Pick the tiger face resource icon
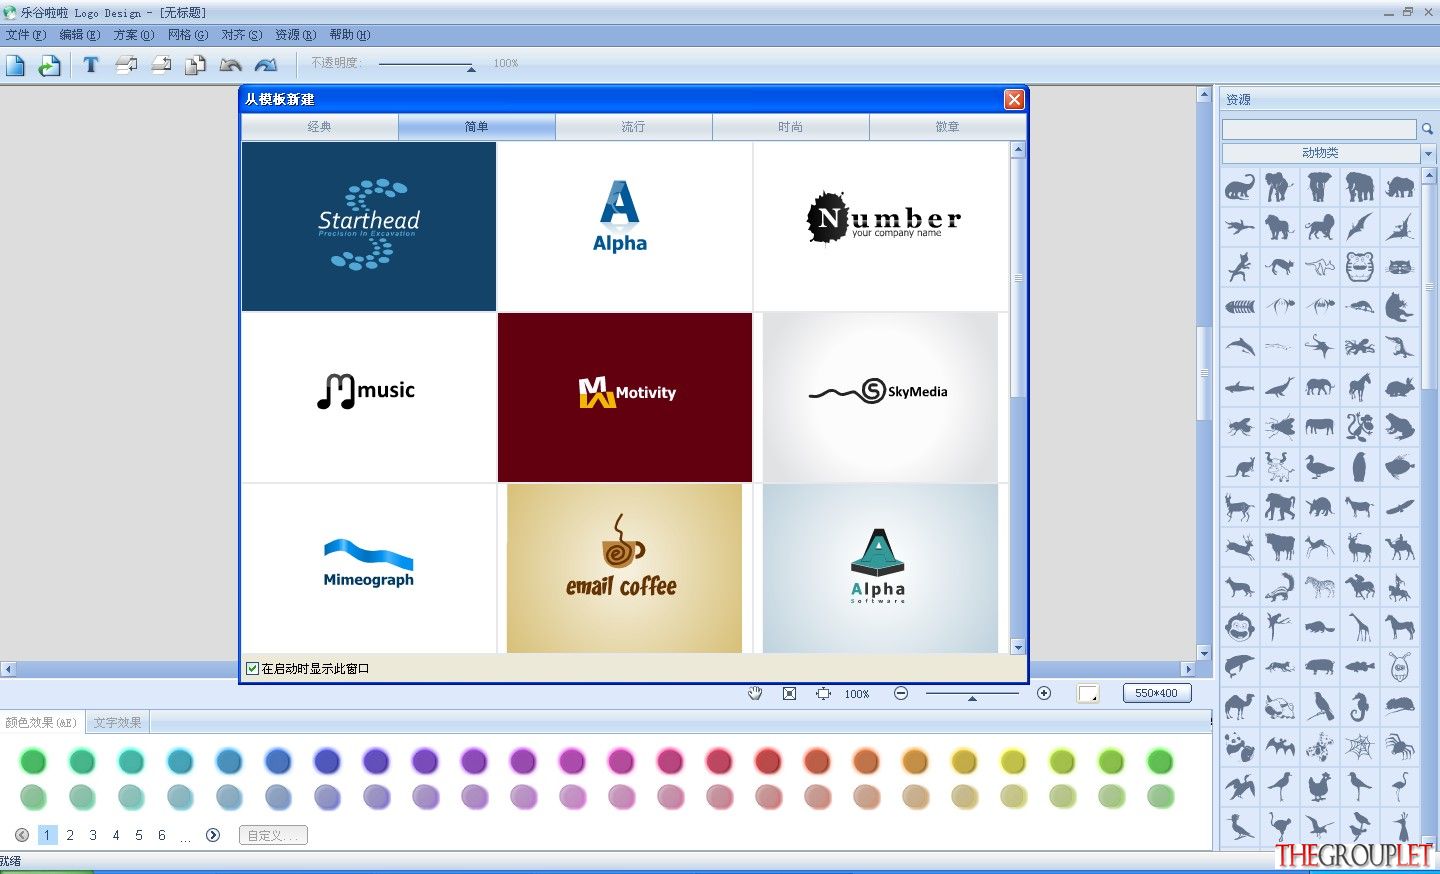The height and width of the screenshot is (874, 1440). click(1360, 267)
